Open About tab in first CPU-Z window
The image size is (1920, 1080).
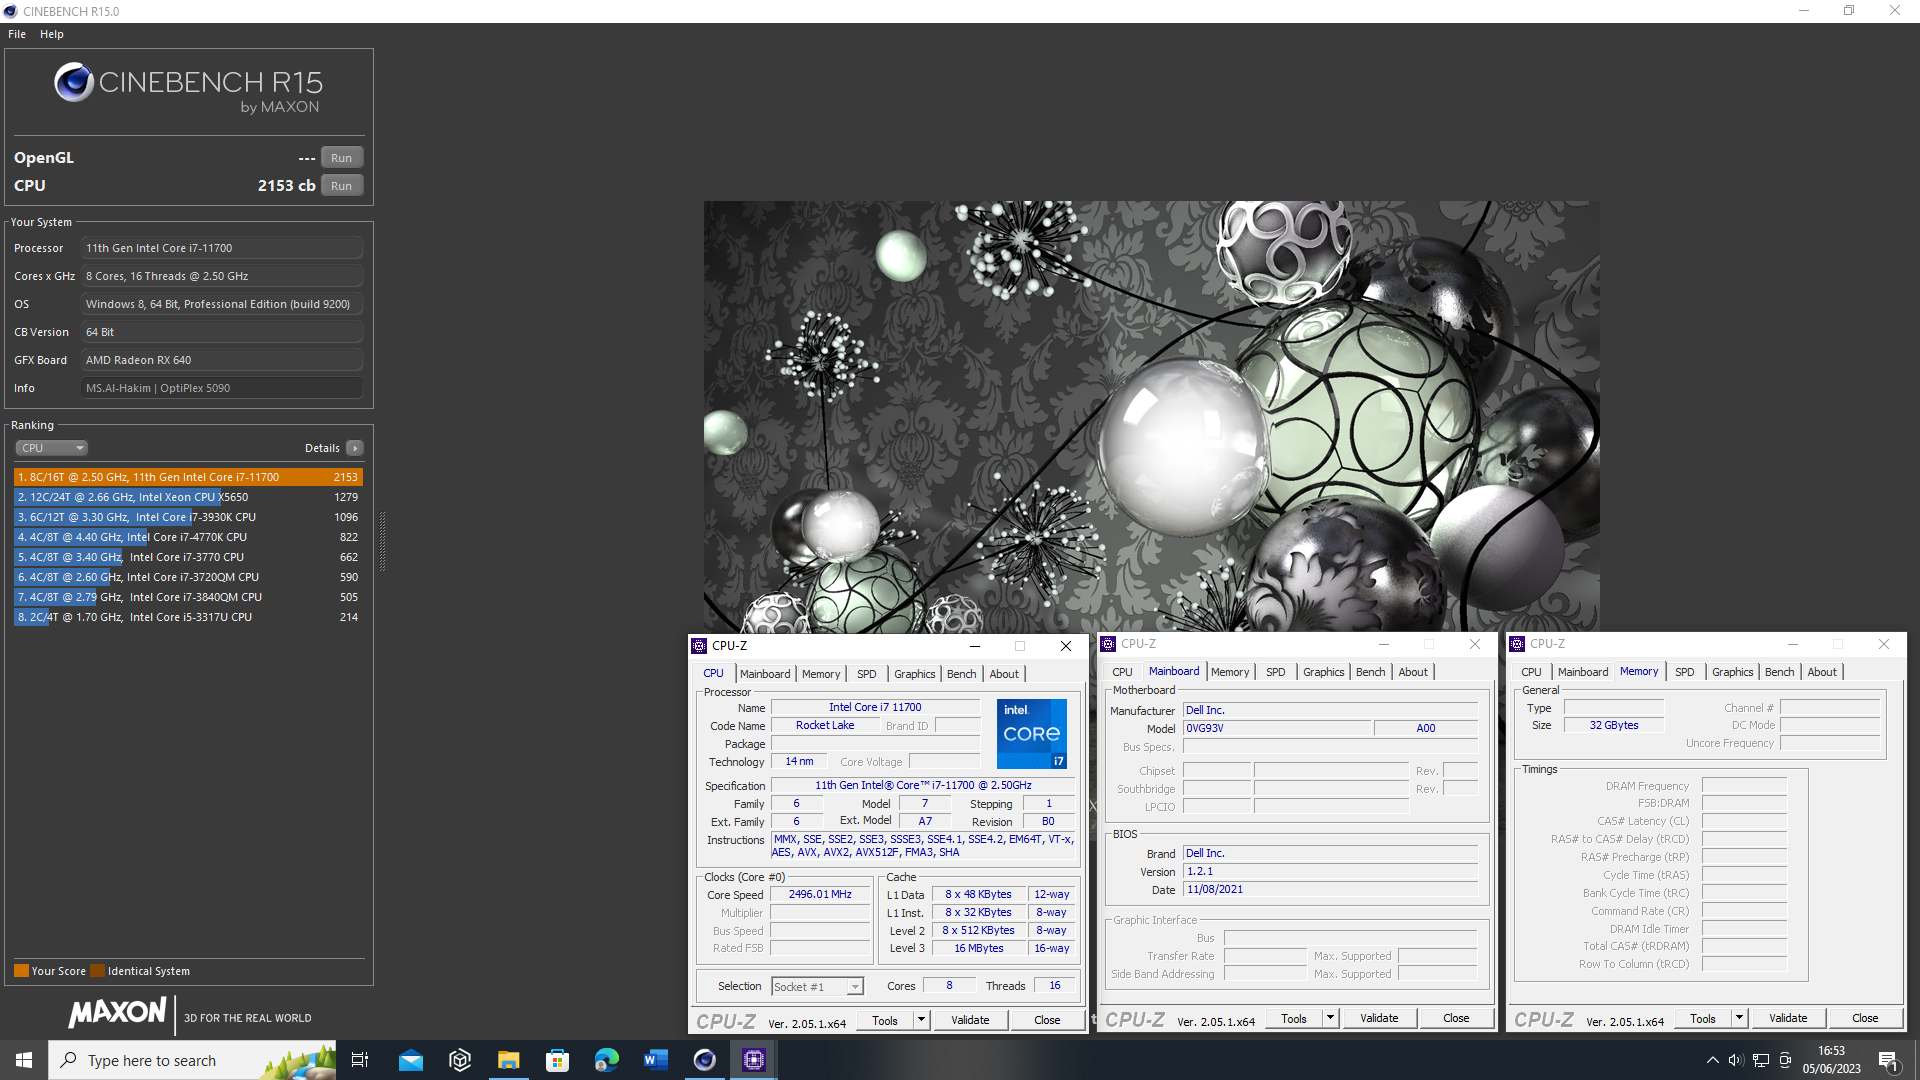pos(1004,674)
